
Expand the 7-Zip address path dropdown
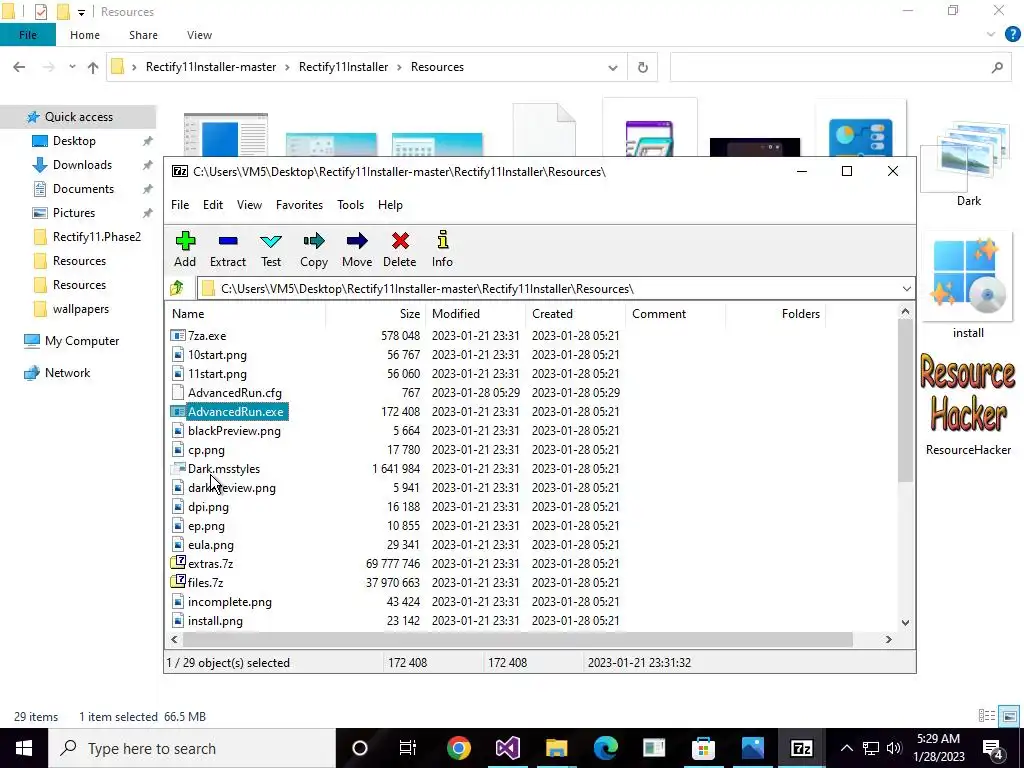click(x=906, y=289)
